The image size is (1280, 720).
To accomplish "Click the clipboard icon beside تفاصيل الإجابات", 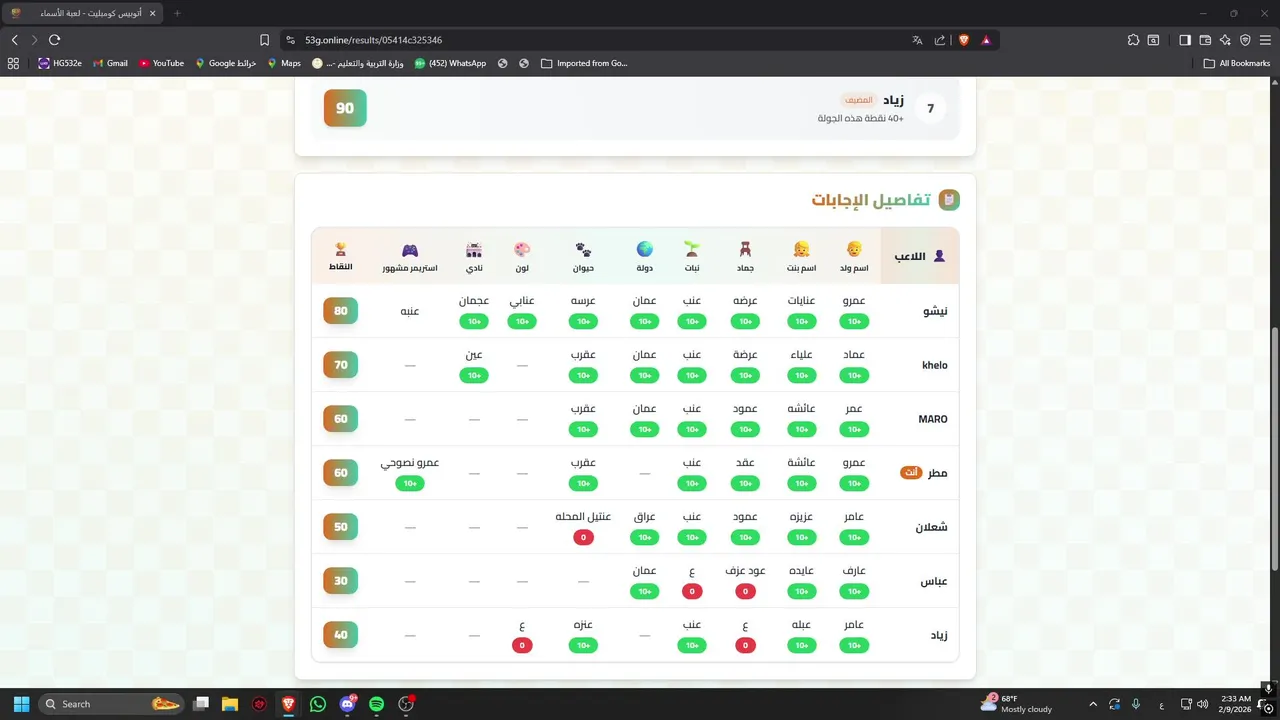I will [x=949, y=200].
